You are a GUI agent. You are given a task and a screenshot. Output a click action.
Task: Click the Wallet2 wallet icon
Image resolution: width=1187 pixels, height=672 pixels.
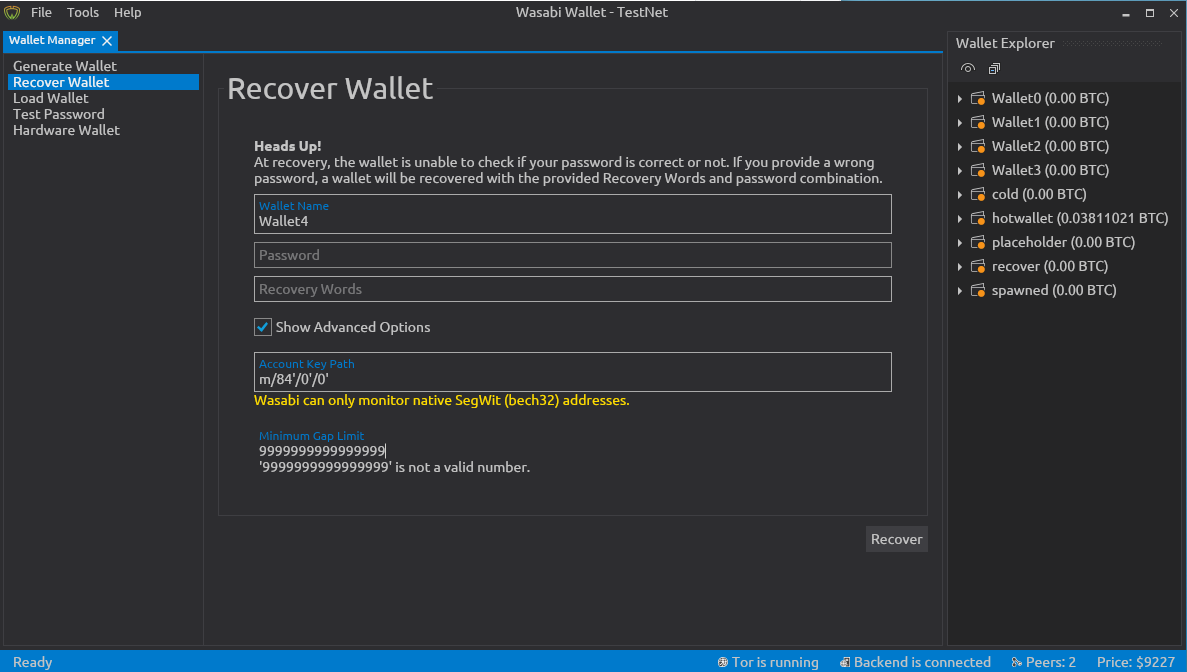tap(978, 146)
